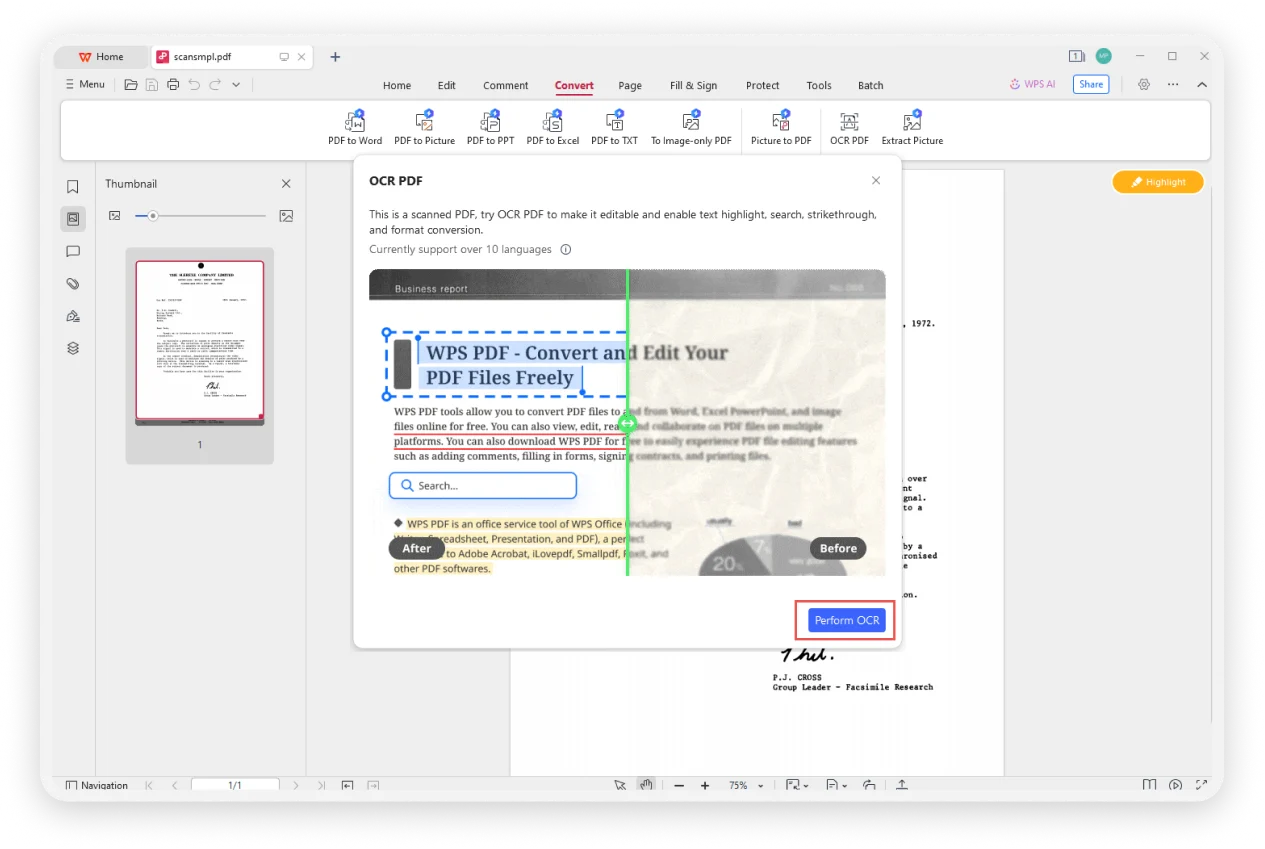Screen dimensions: 1265x849
Task: Enter full screen mode icon
Action: 1202,785
